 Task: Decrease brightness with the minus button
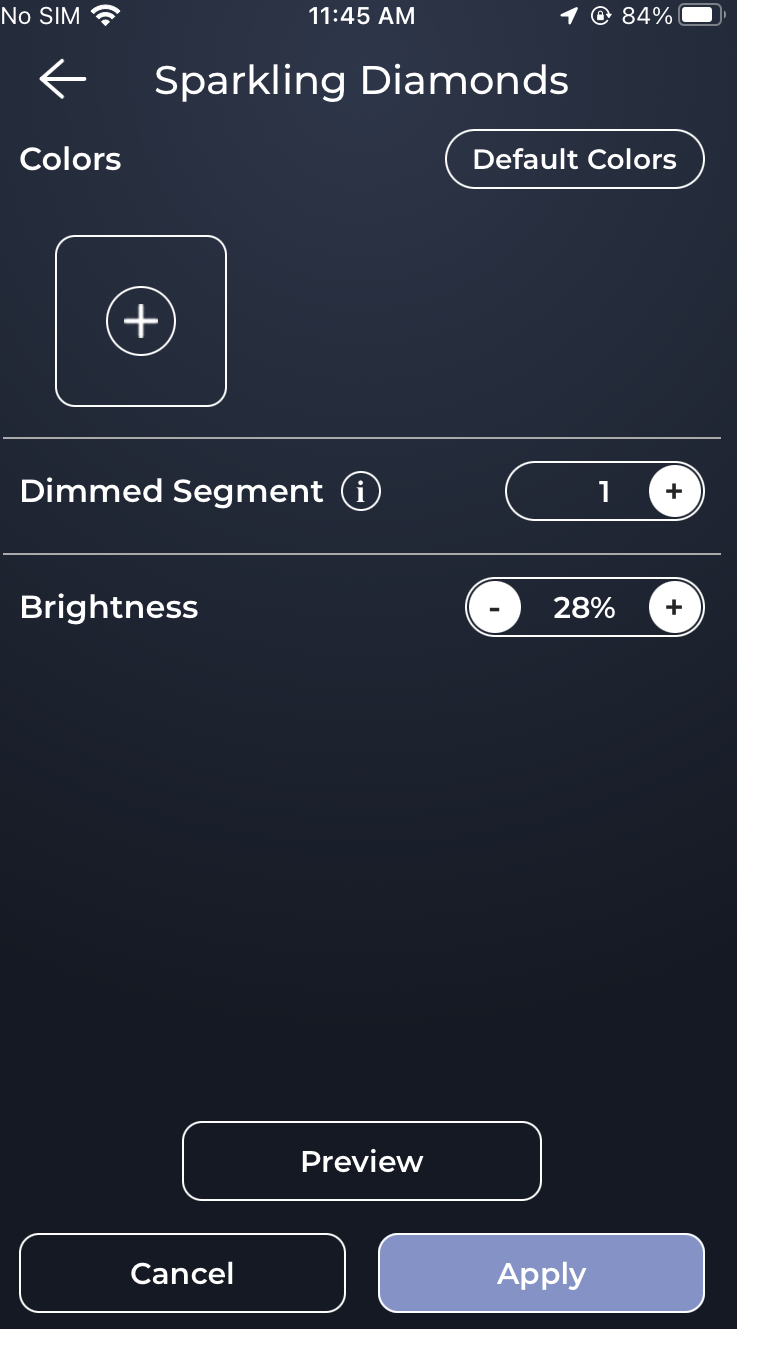494,608
